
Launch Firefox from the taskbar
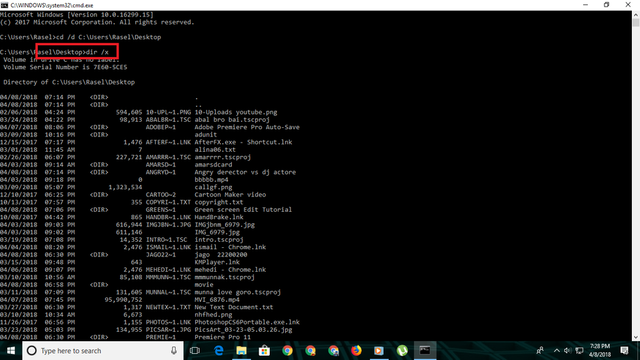click(x=356, y=351)
